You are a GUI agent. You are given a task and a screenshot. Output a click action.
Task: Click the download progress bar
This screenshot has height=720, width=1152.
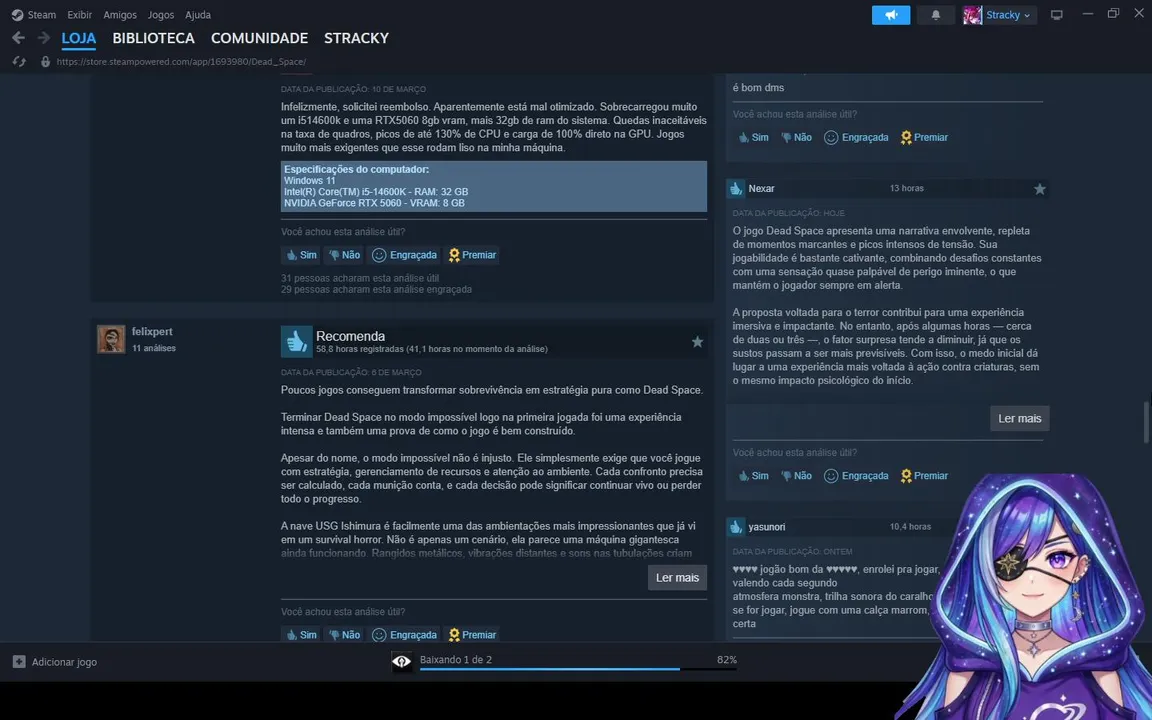point(578,669)
